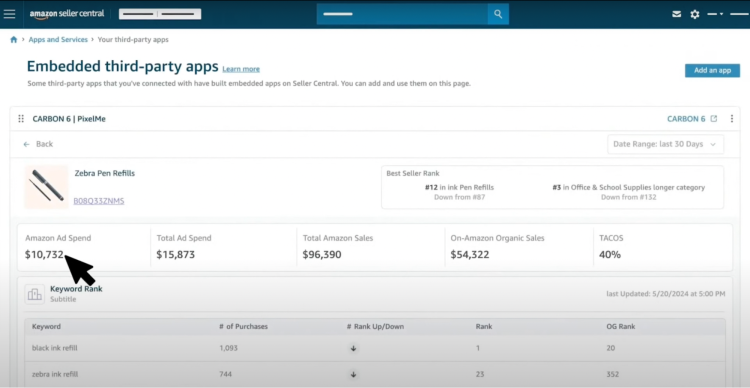Viewport: 750px width, 388px height.
Task: Expand the account language dropdown in header
Action: [x=715, y=14]
